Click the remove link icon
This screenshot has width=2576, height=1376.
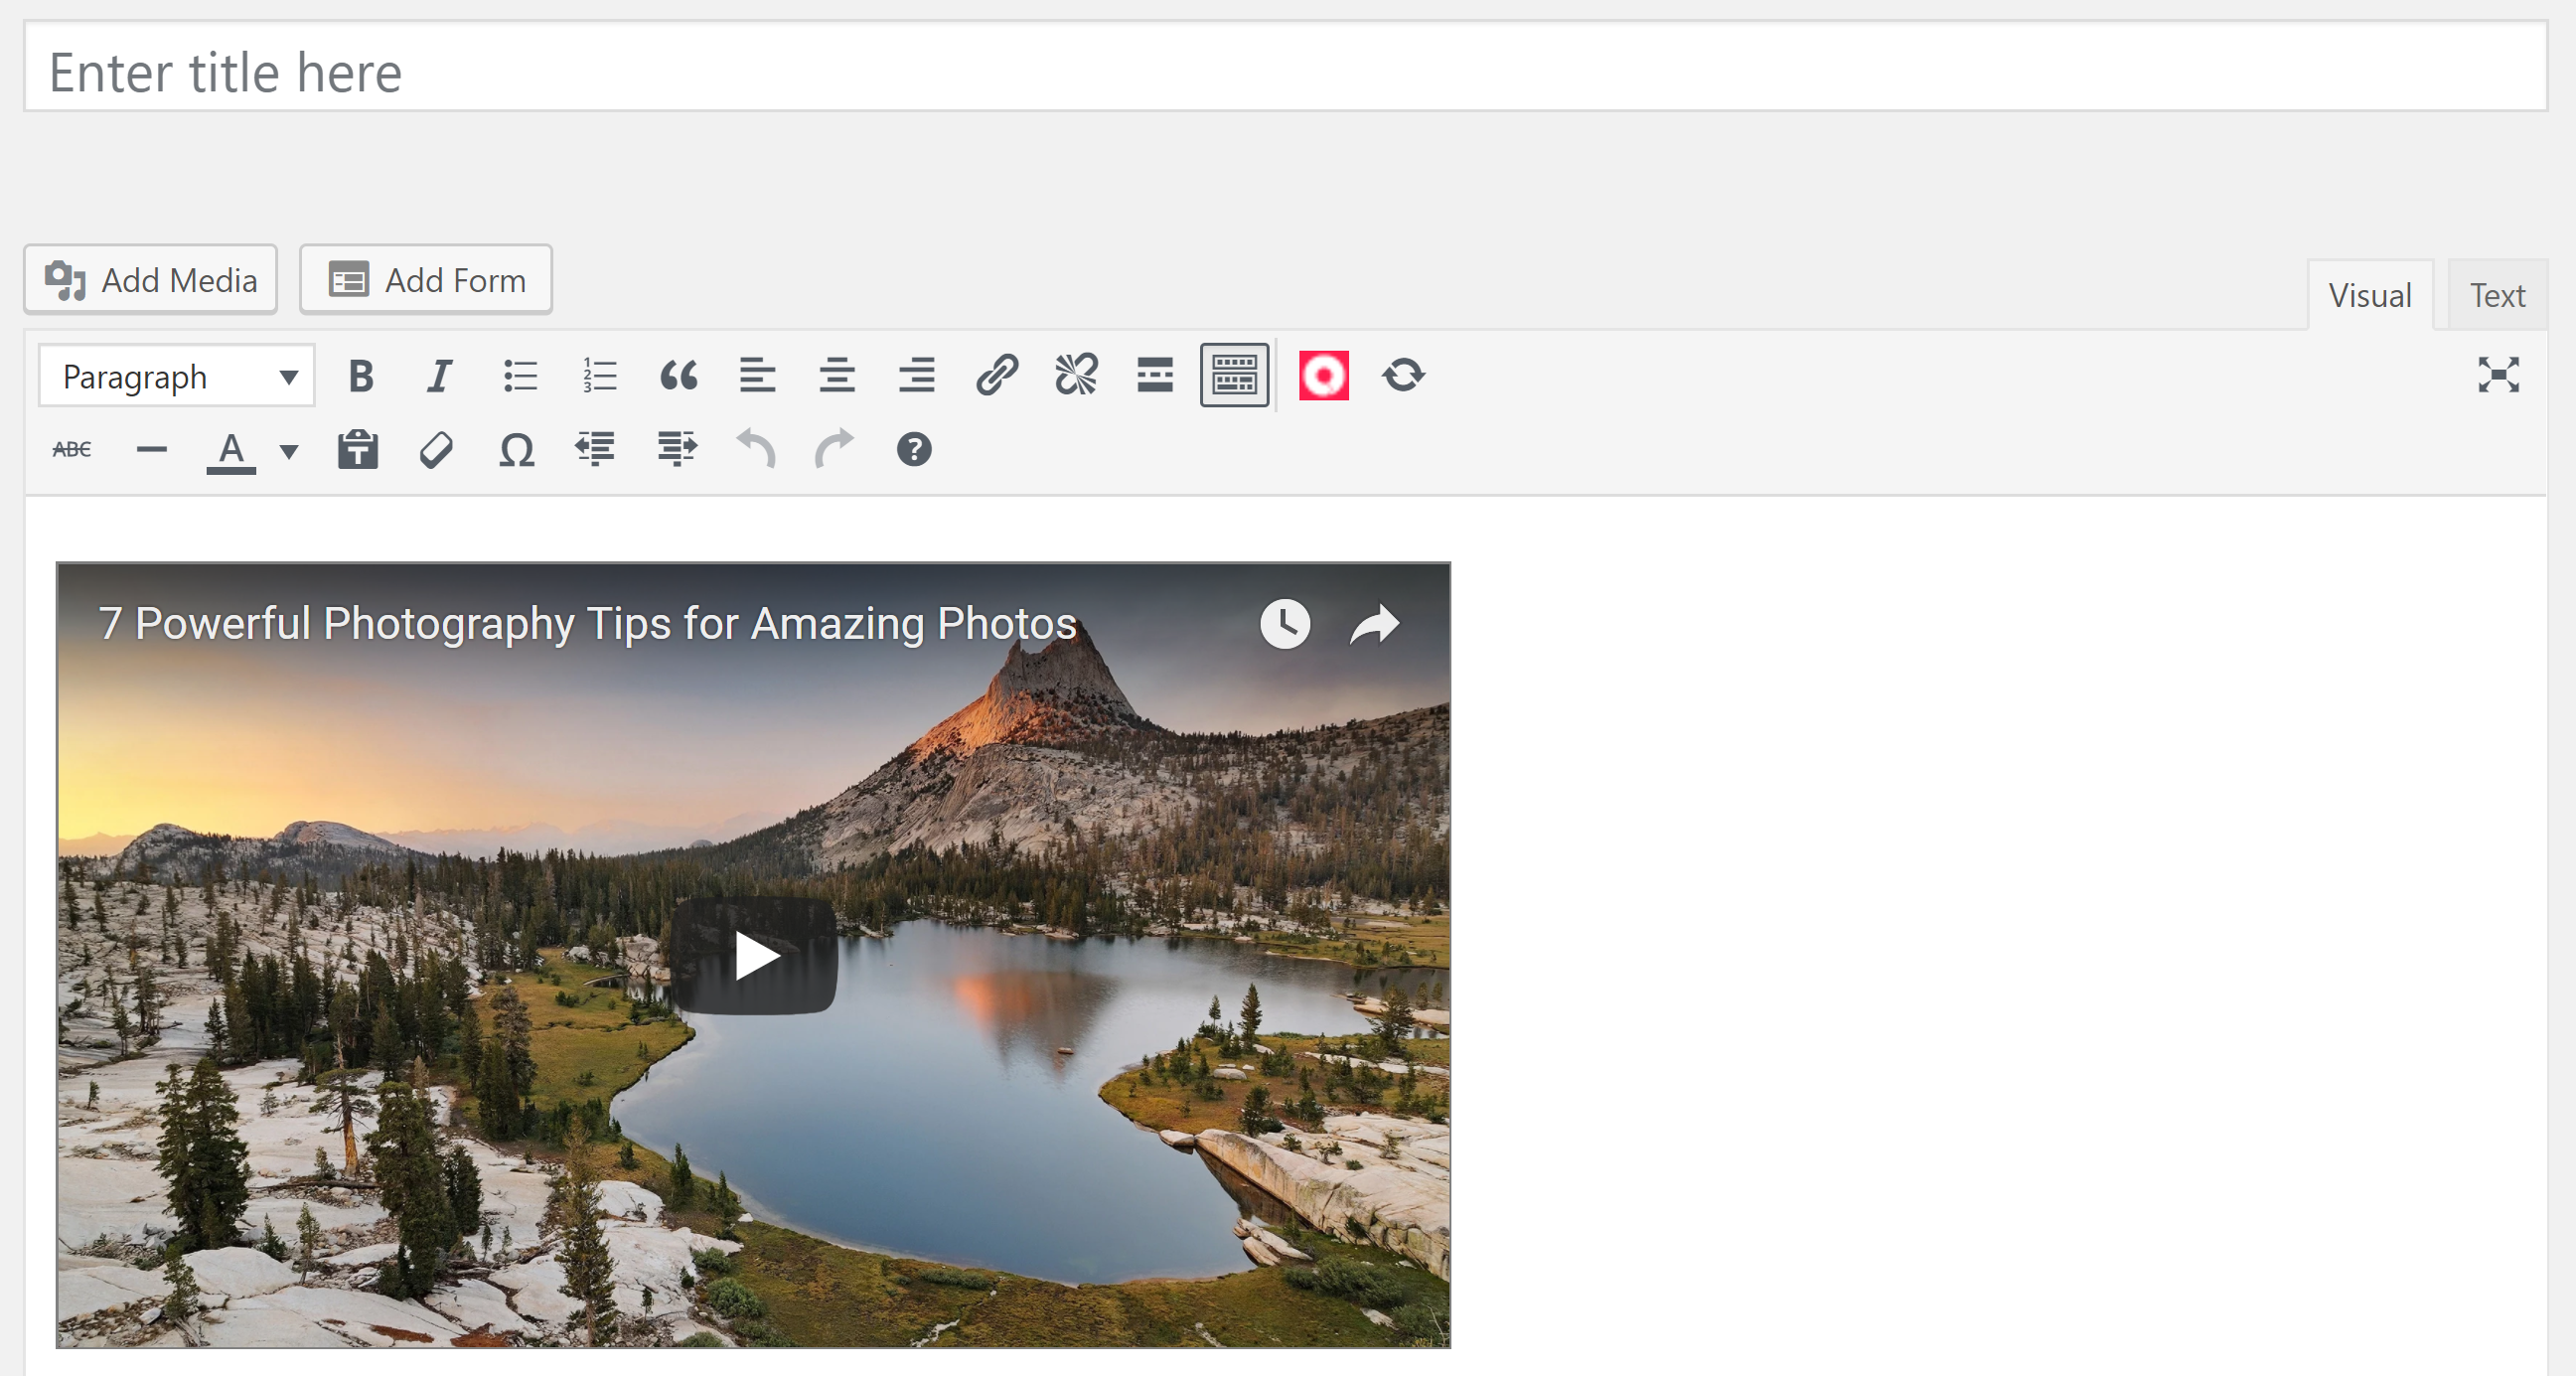tap(1076, 376)
